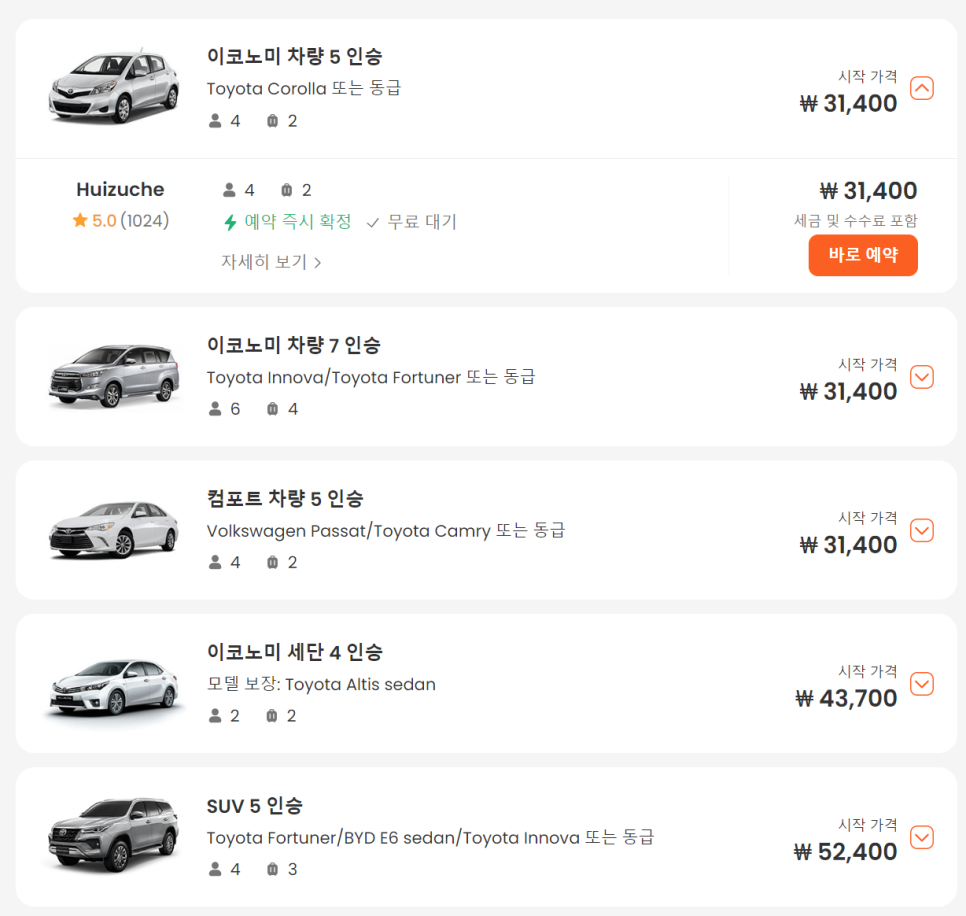
Task: Expand the 컴포트 차량 5 인승 options
Action: pyautogui.click(x=922, y=530)
